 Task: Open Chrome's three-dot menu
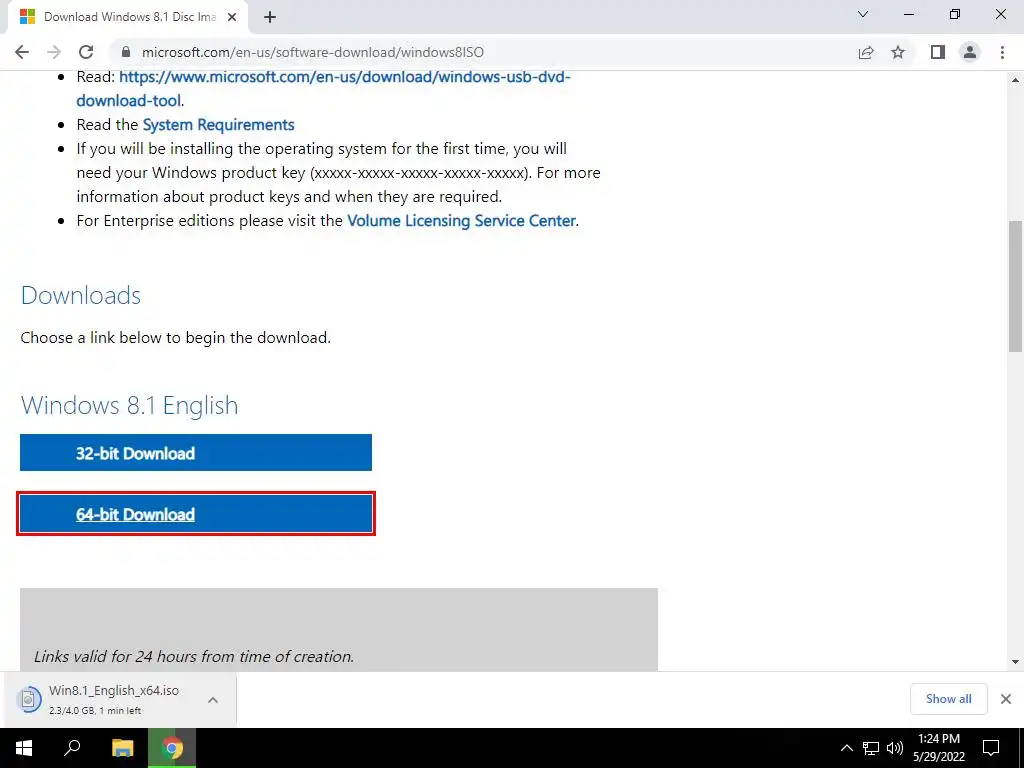coord(1002,52)
